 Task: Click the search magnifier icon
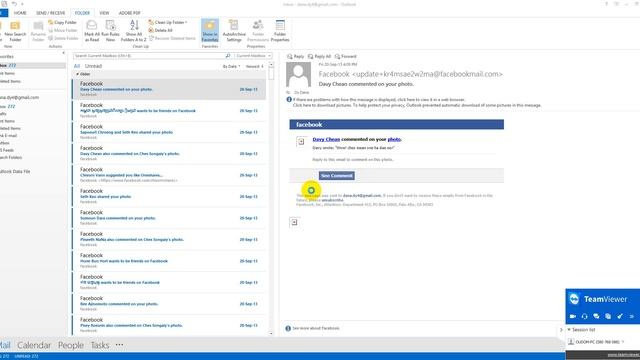tap(228, 56)
